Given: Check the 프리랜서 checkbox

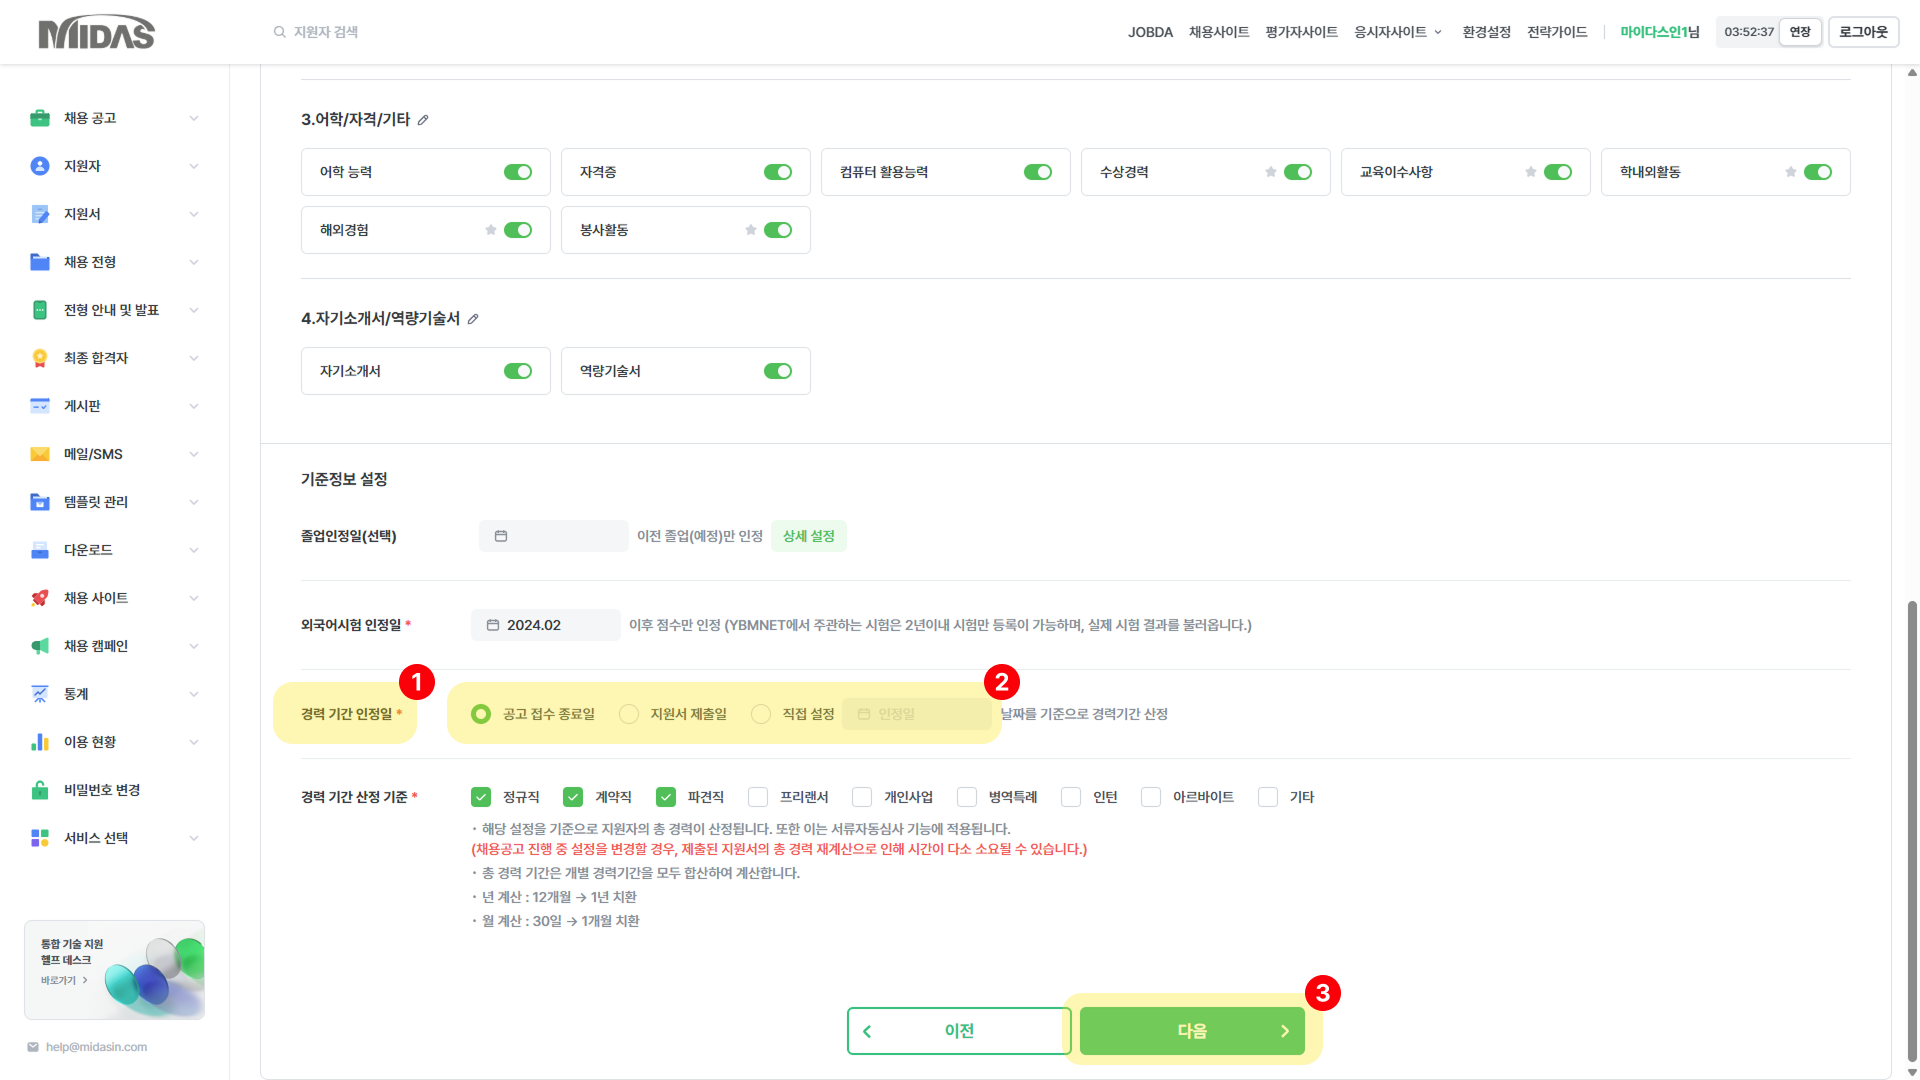Looking at the screenshot, I should [758, 797].
